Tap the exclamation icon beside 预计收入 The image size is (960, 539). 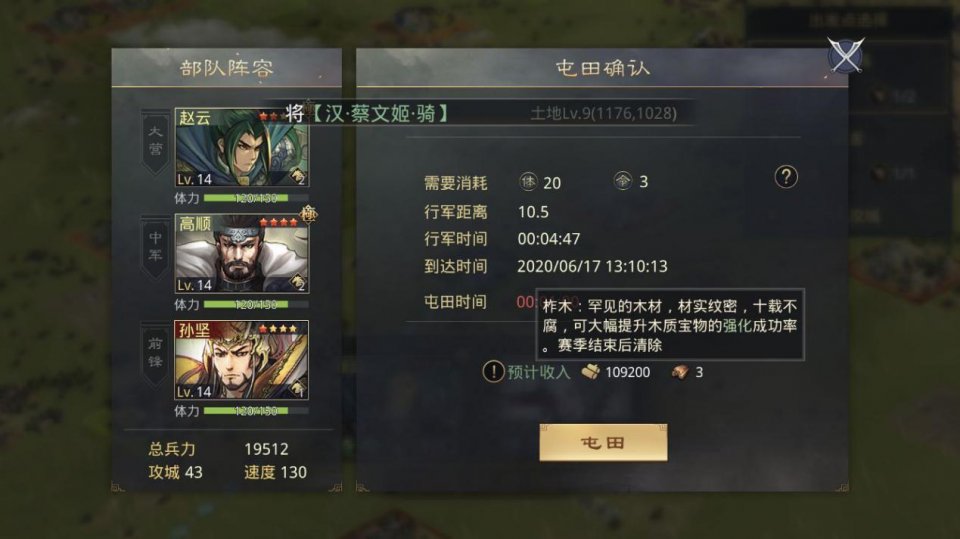pyautogui.click(x=493, y=371)
